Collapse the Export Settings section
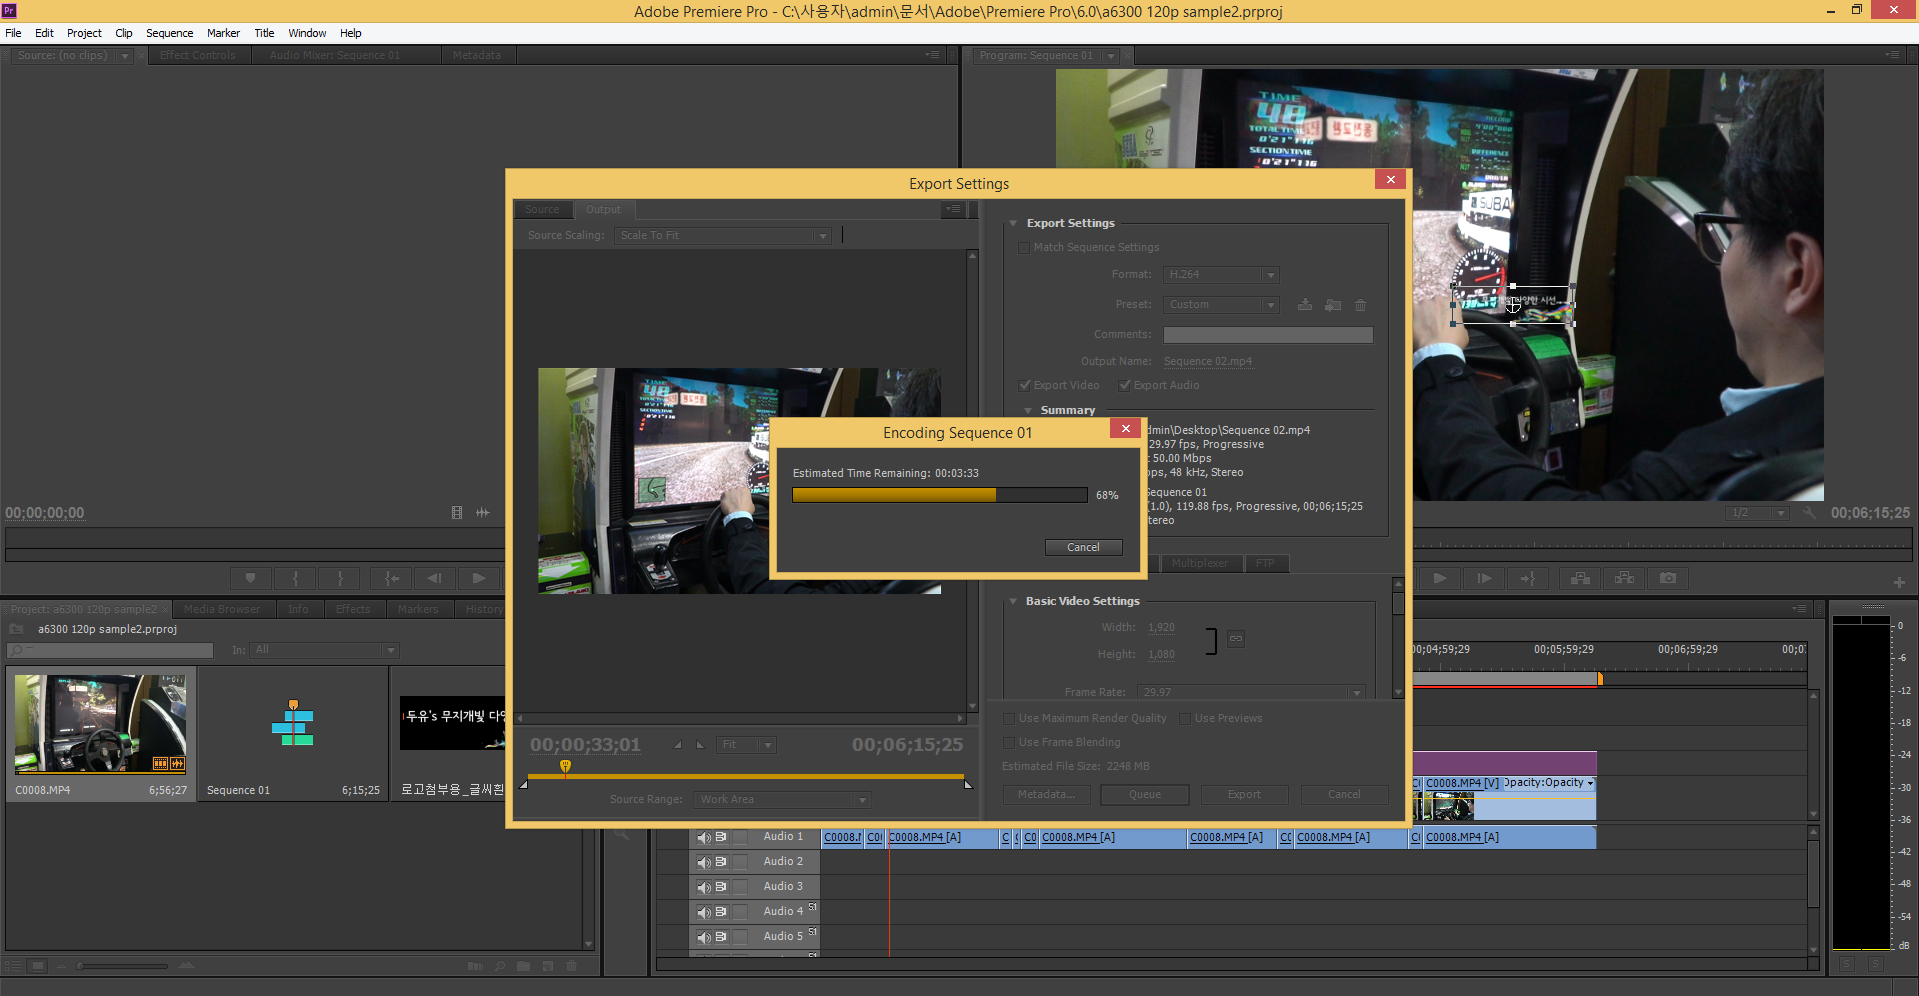Viewport: 1919px width, 996px height. click(x=1013, y=223)
